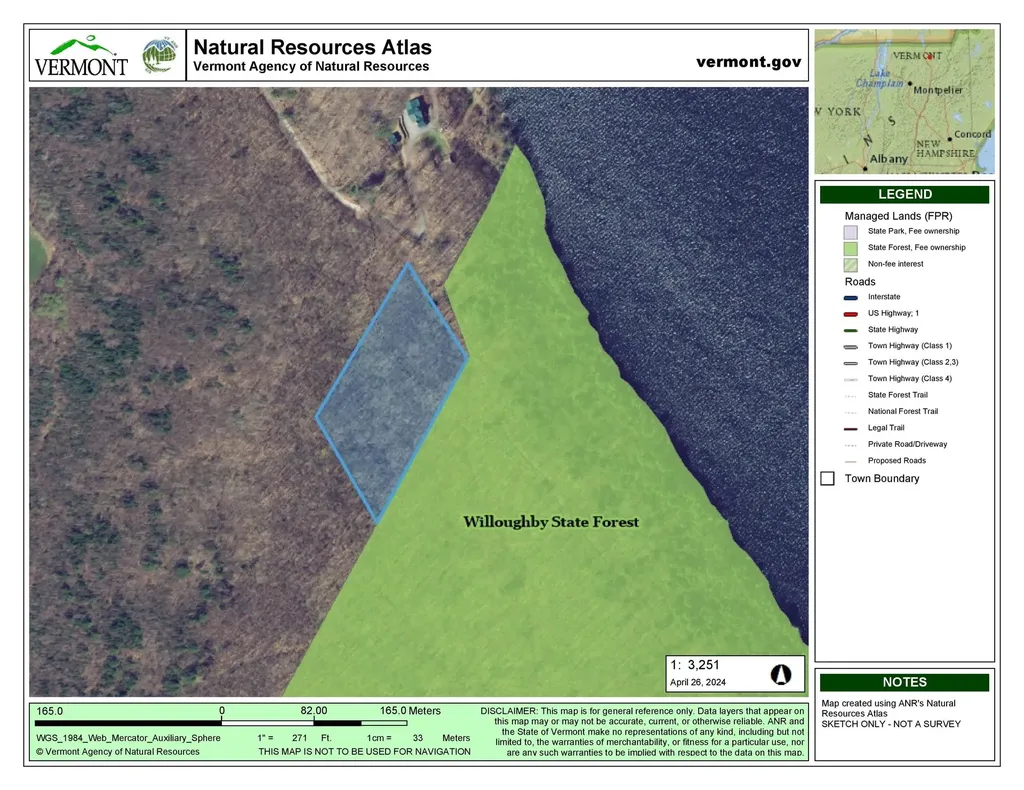Screen dimensions: 1024x790
Task: Click the blue outlined parcel on map
Action: [x=392, y=395]
